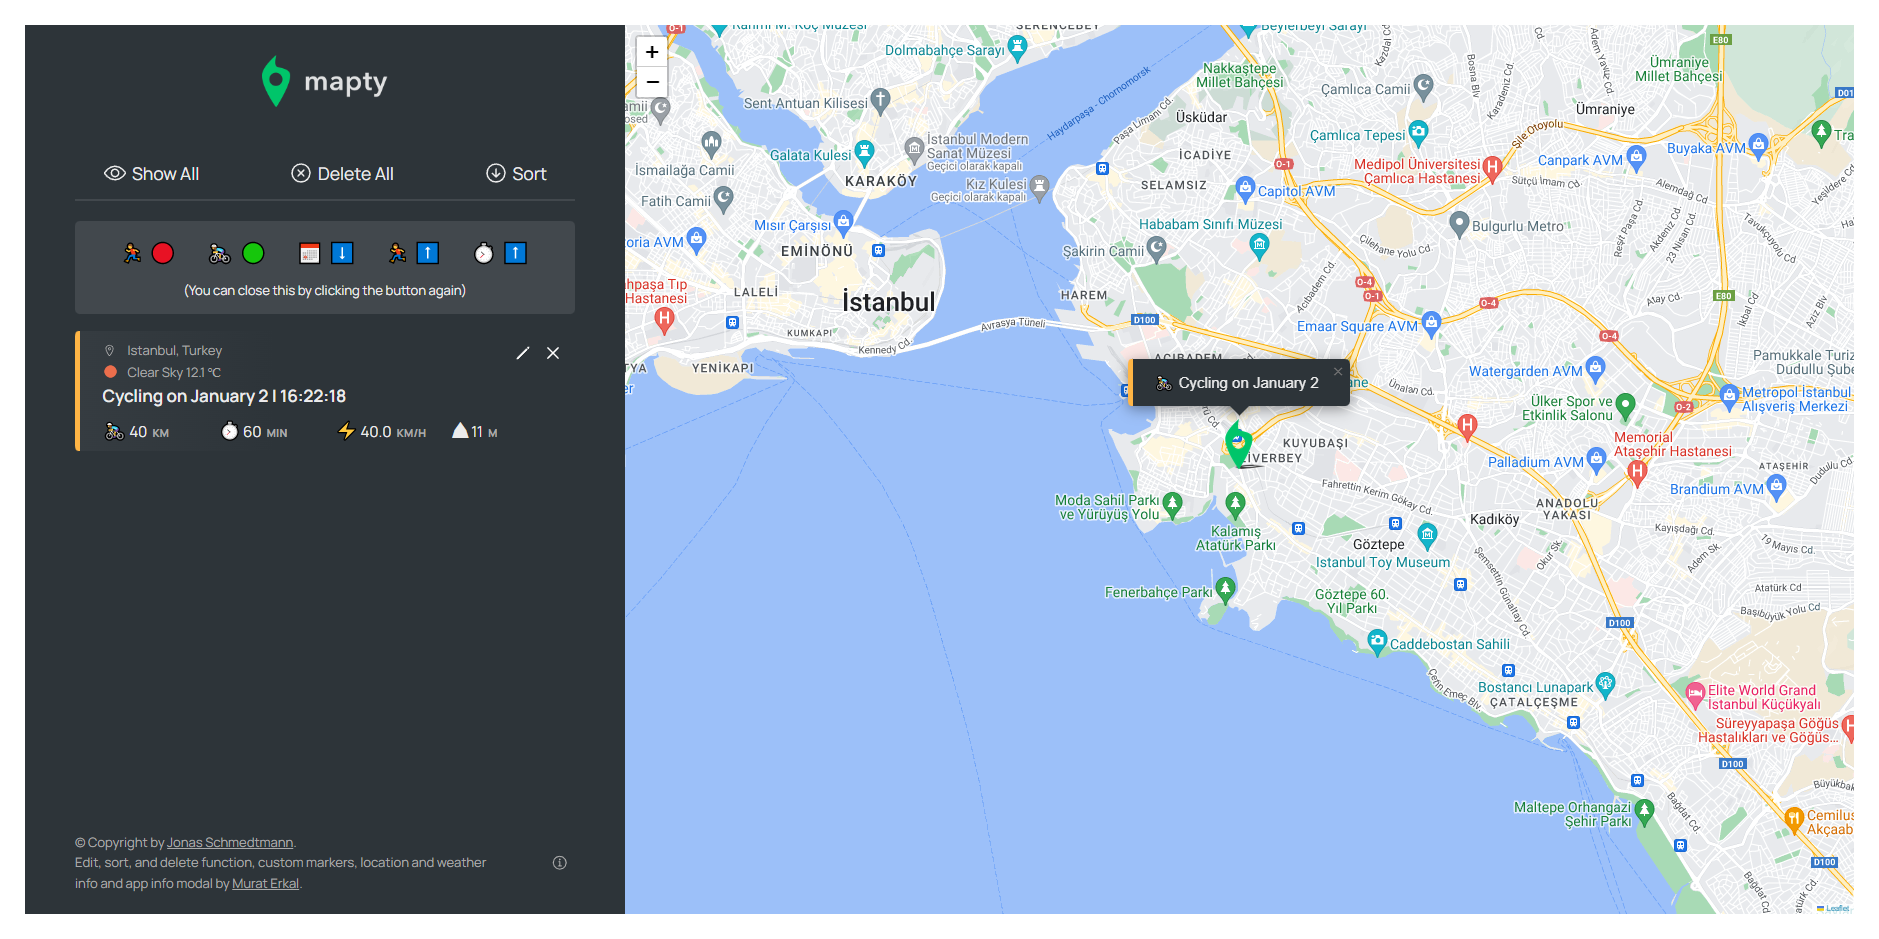Click the 'Kadıköy' district label on map
Image resolution: width=1879 pixels, height=939 pixels.
tap(1494, 519)
